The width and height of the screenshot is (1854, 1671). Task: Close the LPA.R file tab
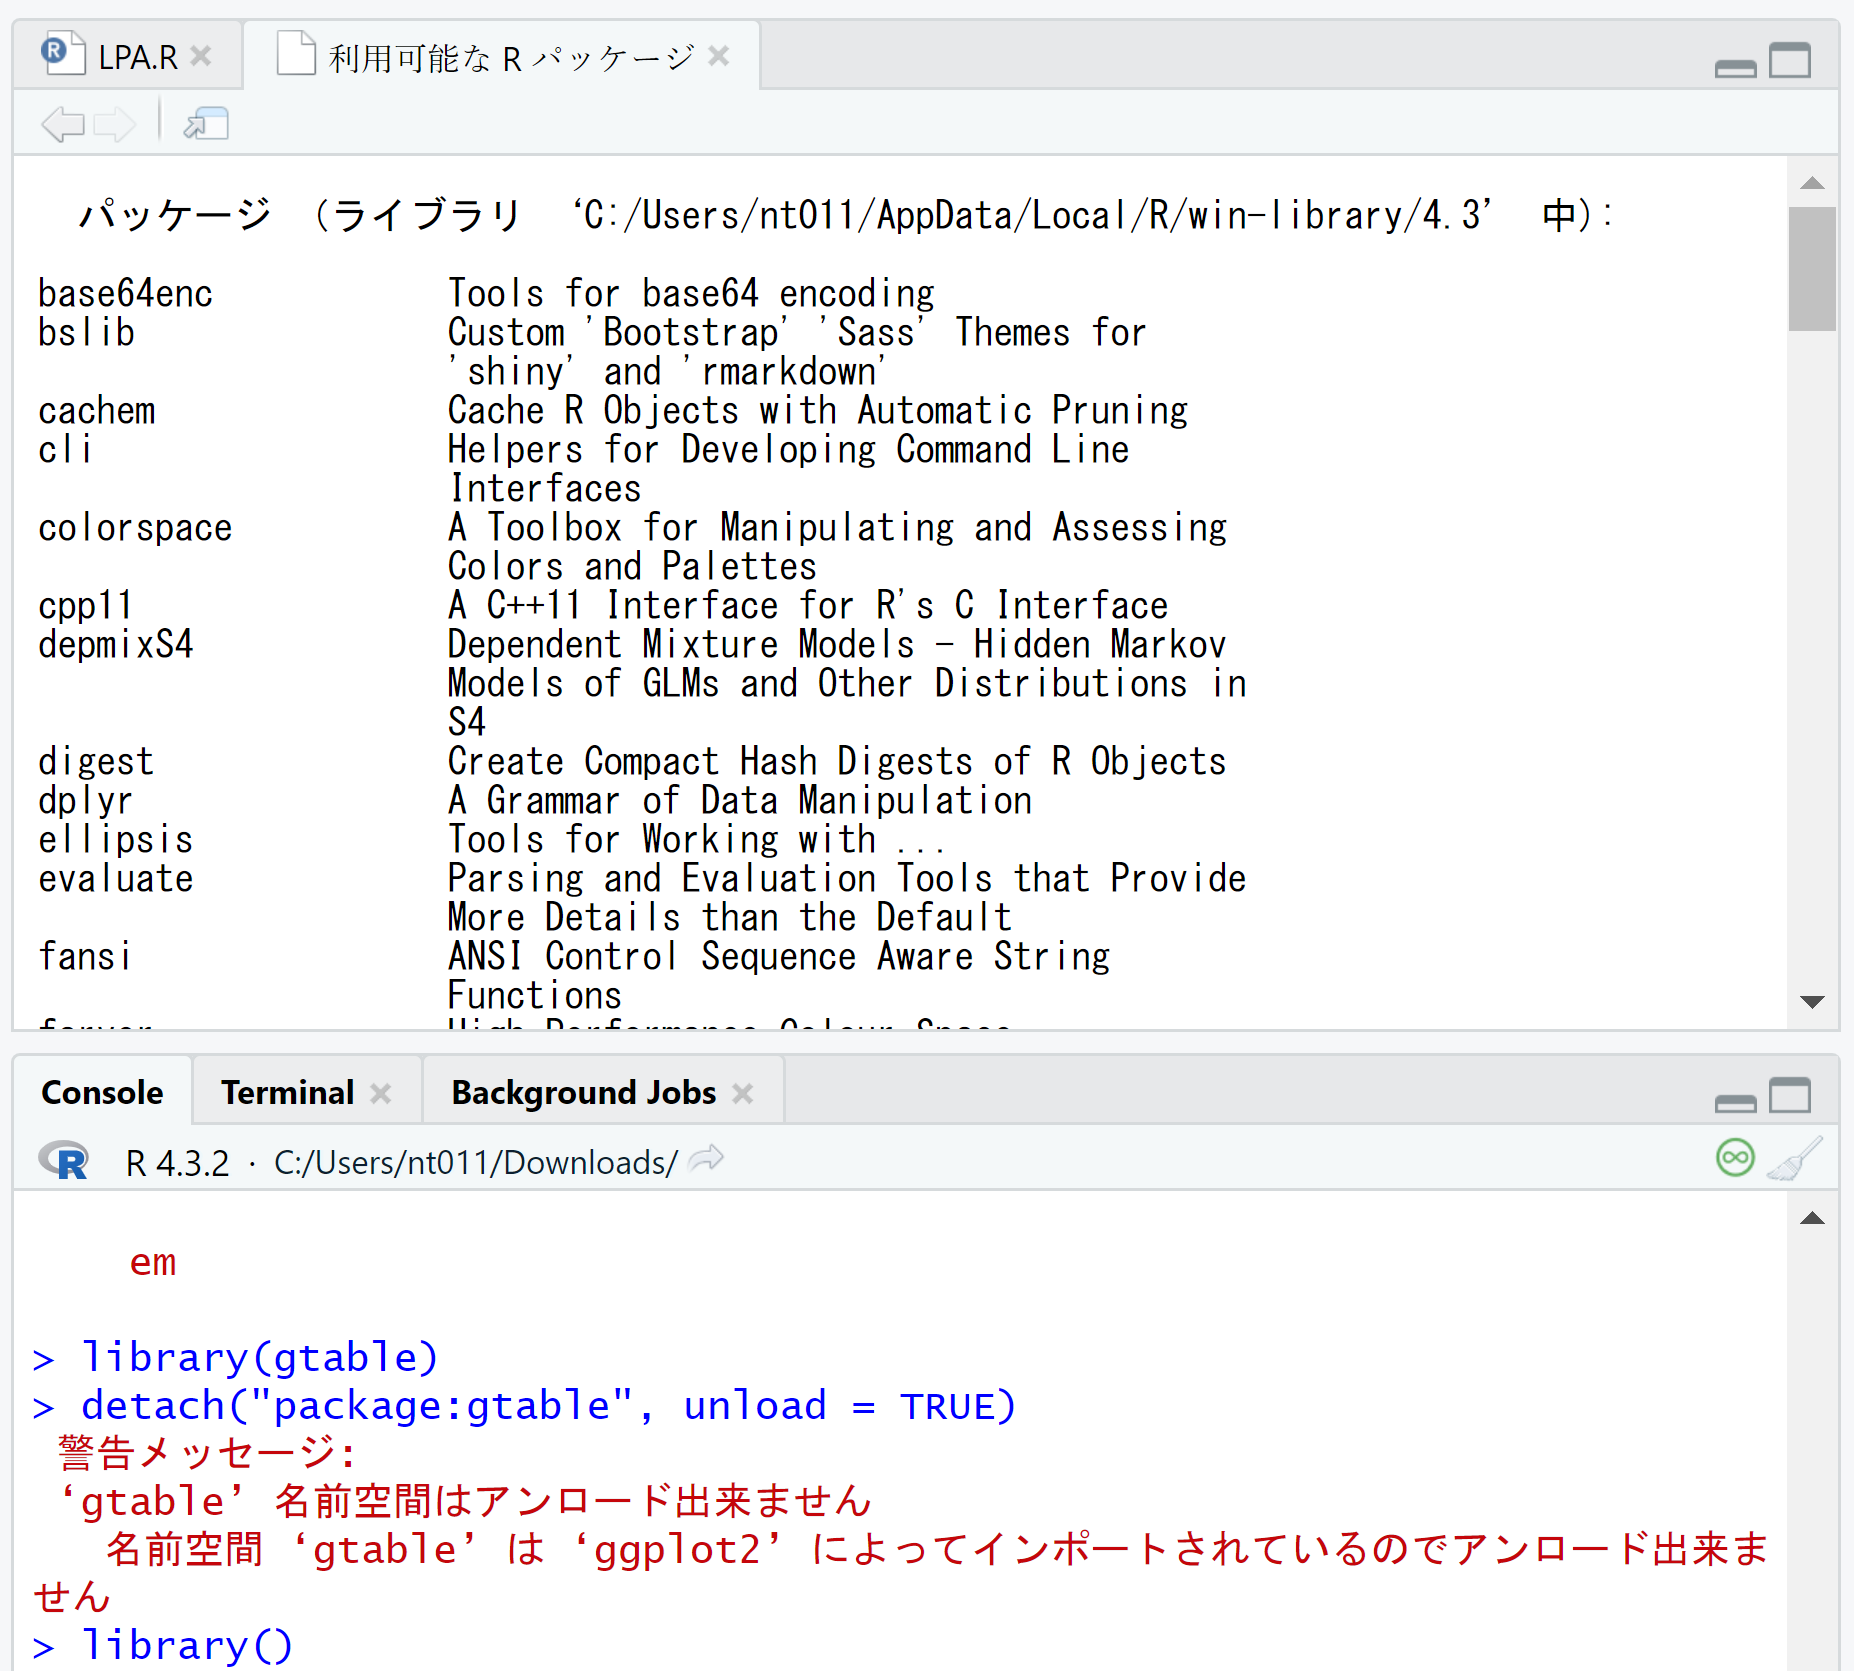(201, 56)
